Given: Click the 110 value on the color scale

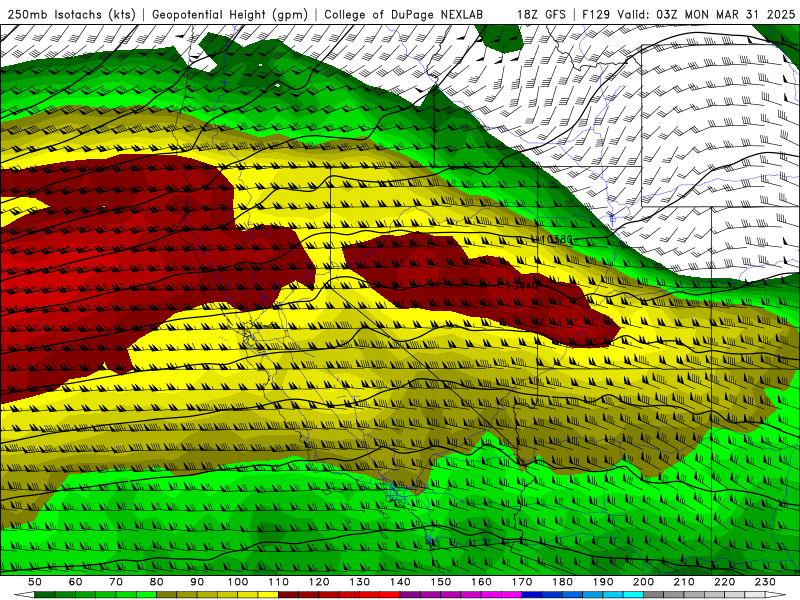Looking at the screenshot, I should point(279,582).
